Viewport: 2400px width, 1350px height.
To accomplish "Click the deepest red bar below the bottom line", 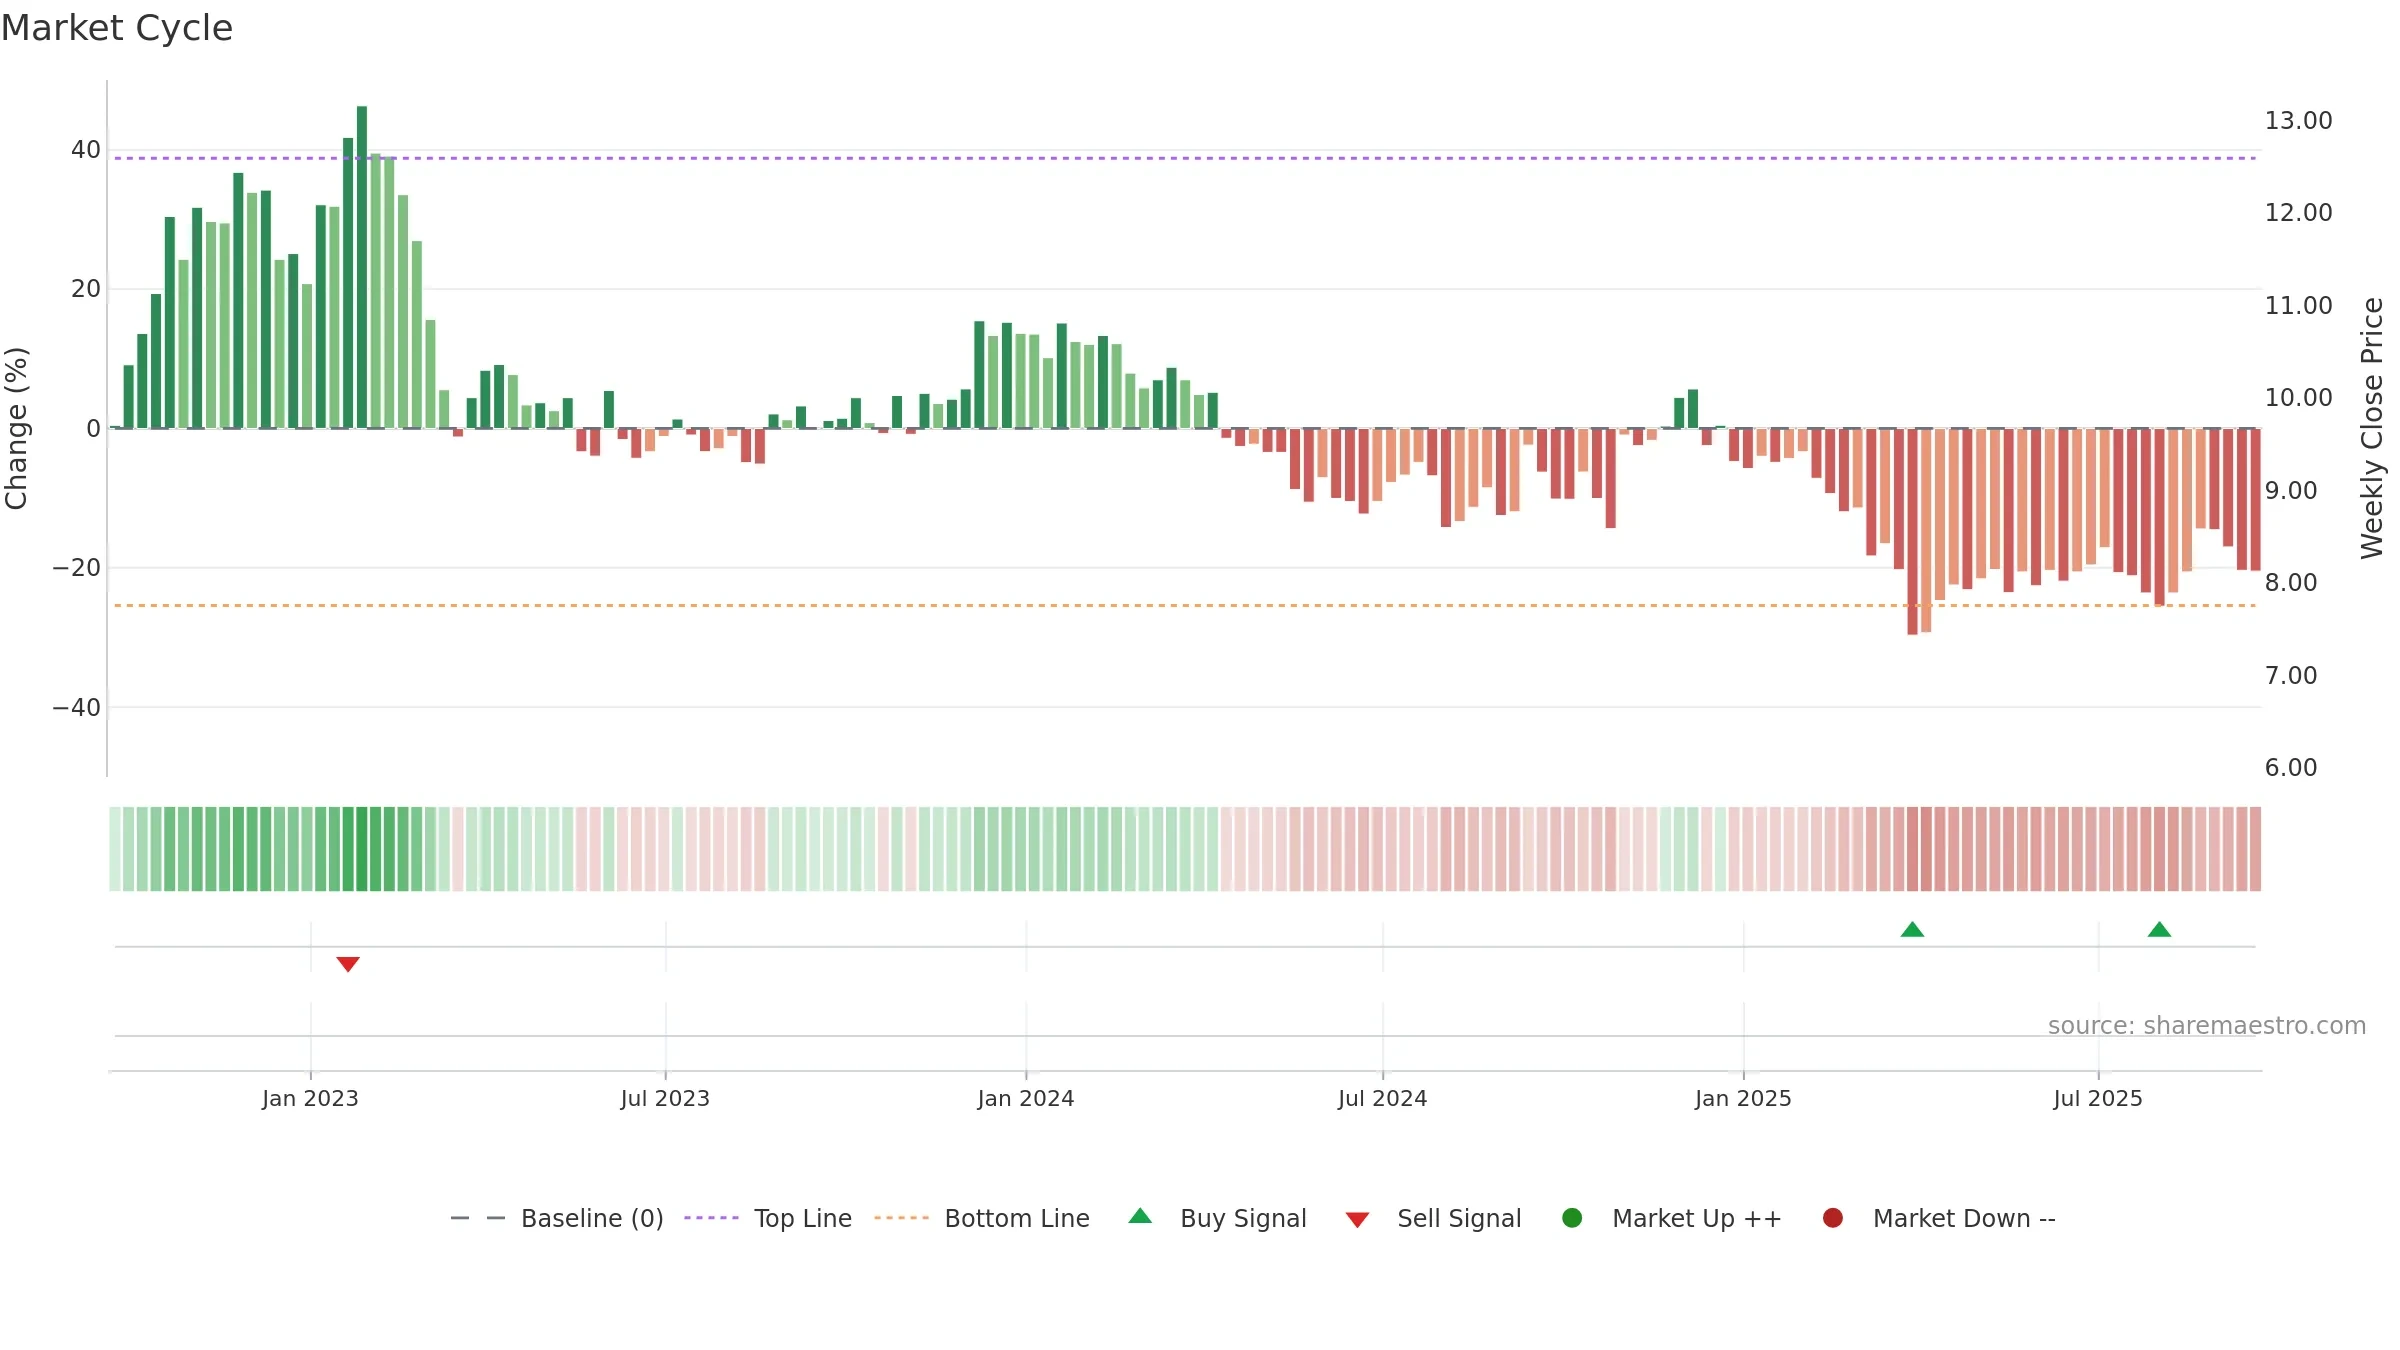I will coord(1912,531).
